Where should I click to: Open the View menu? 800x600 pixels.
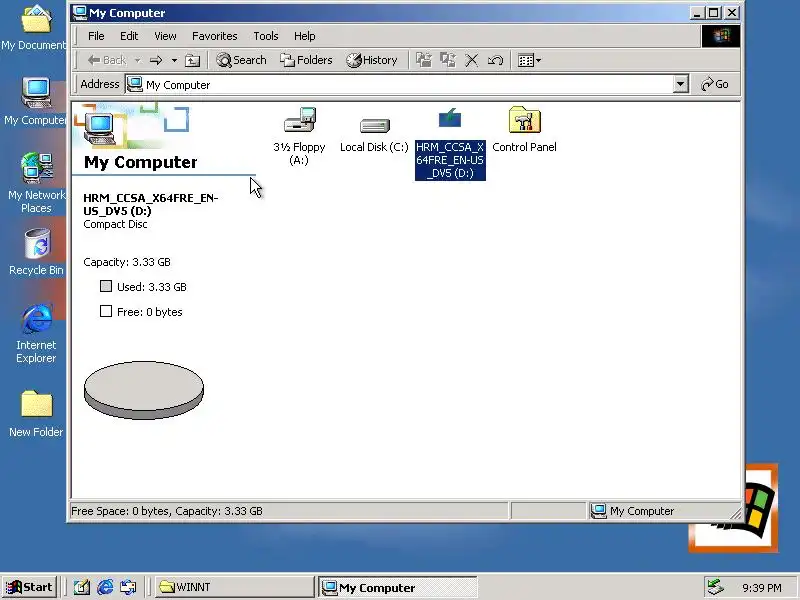pos(165,36)
